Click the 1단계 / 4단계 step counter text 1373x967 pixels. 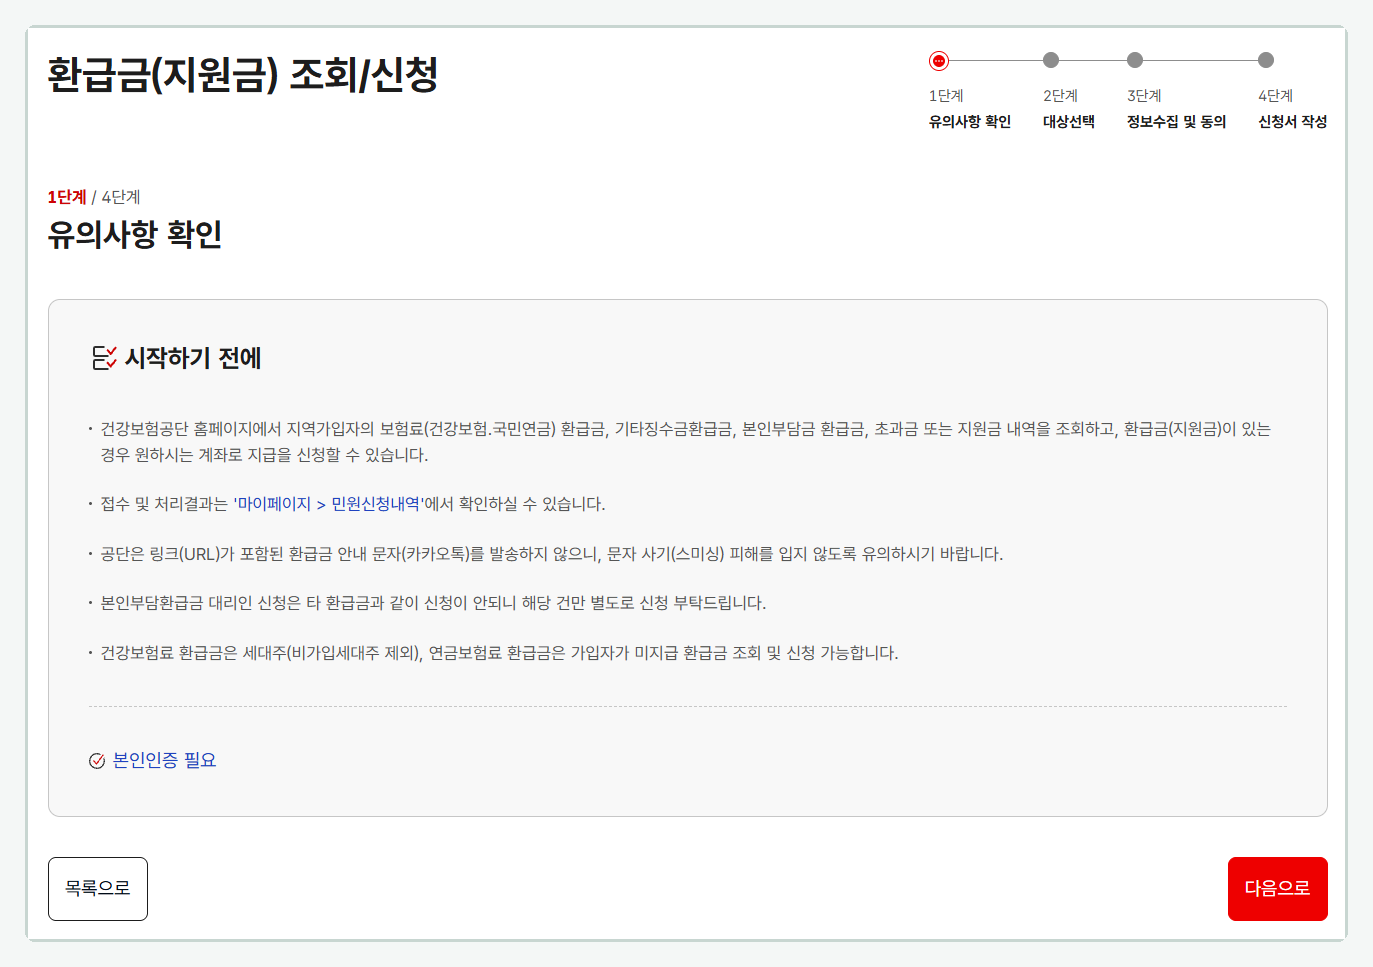pyautogui.click(x=94, y=197)
